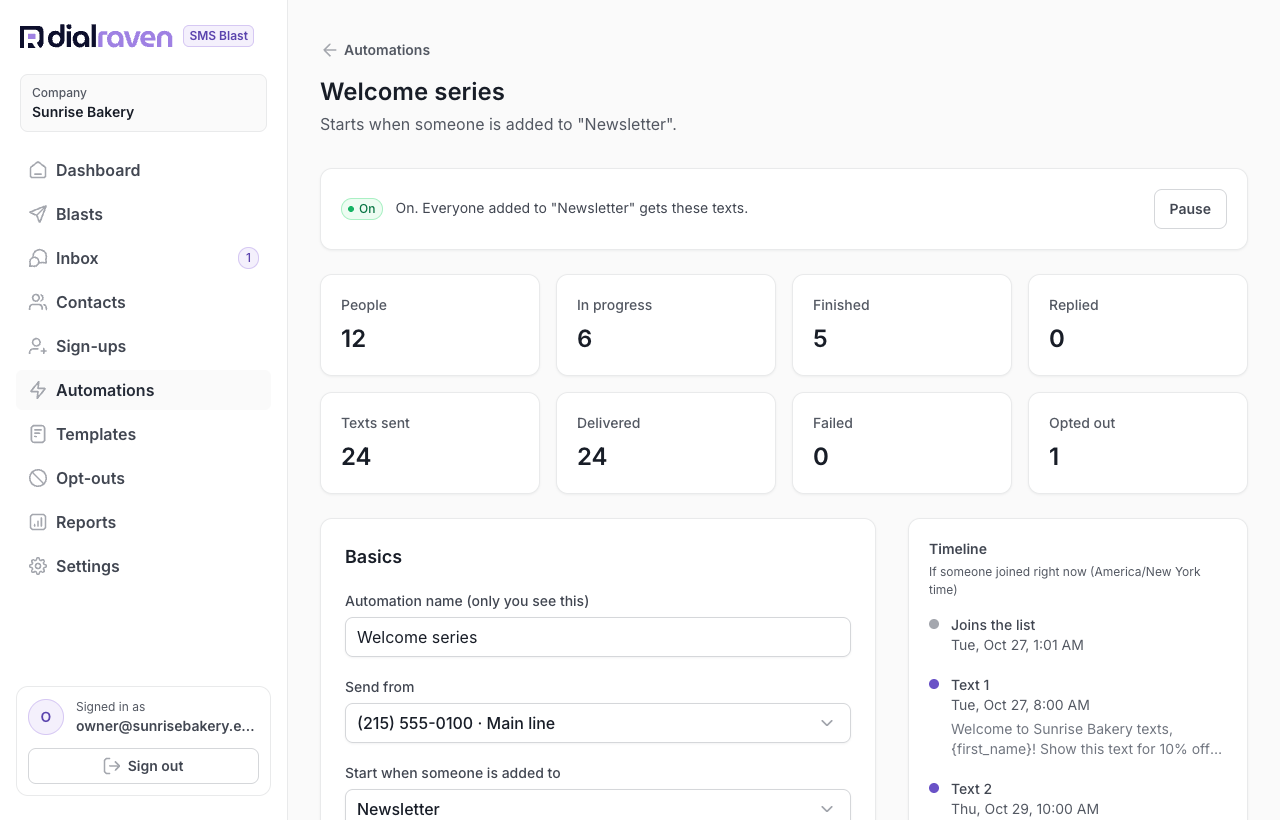Screen dimensions: 1280x820
Task: Click the Automation name input field
Action: pos(598,637)
